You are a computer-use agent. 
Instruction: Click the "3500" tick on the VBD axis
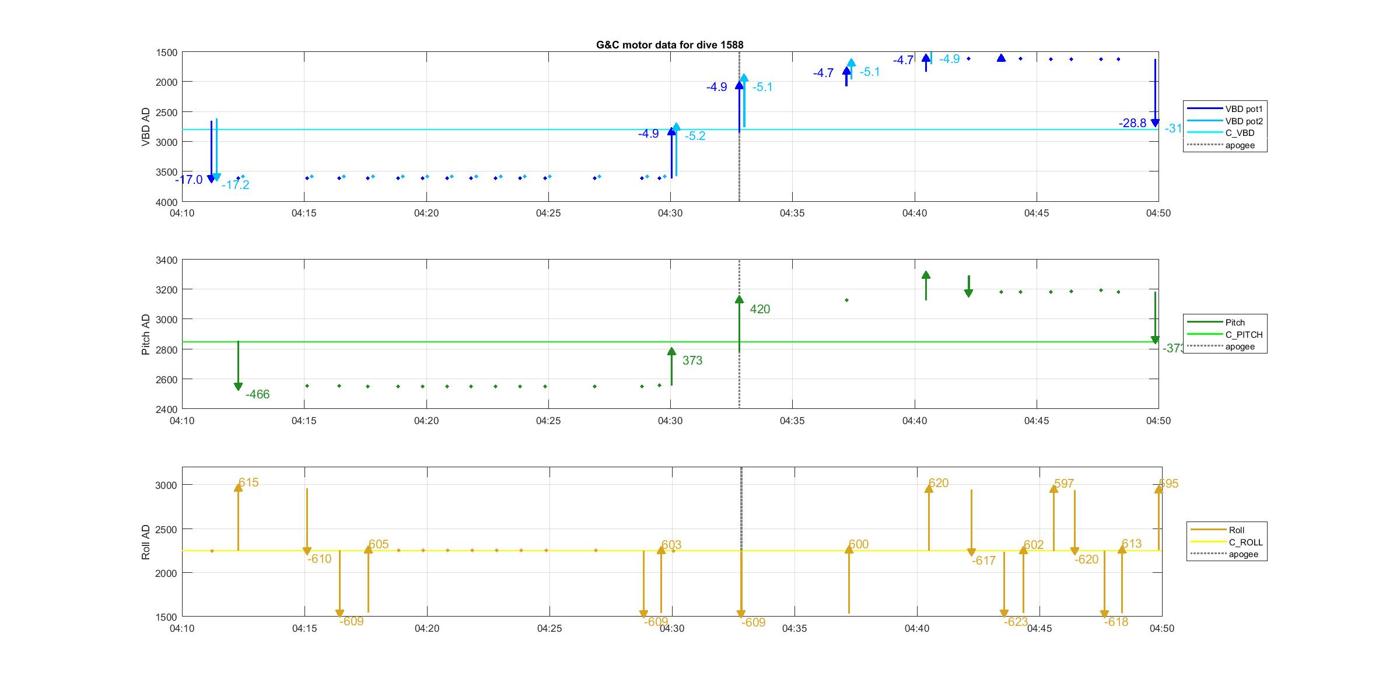coord(166,172)
